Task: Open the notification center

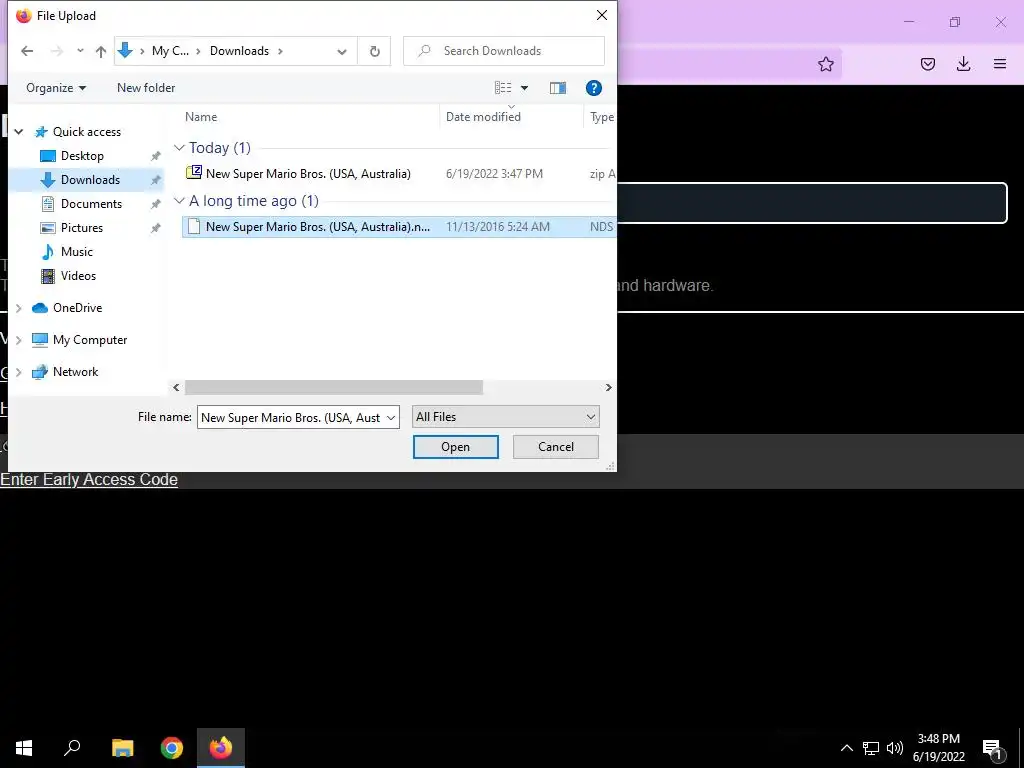Action: [x=992, y=748]
